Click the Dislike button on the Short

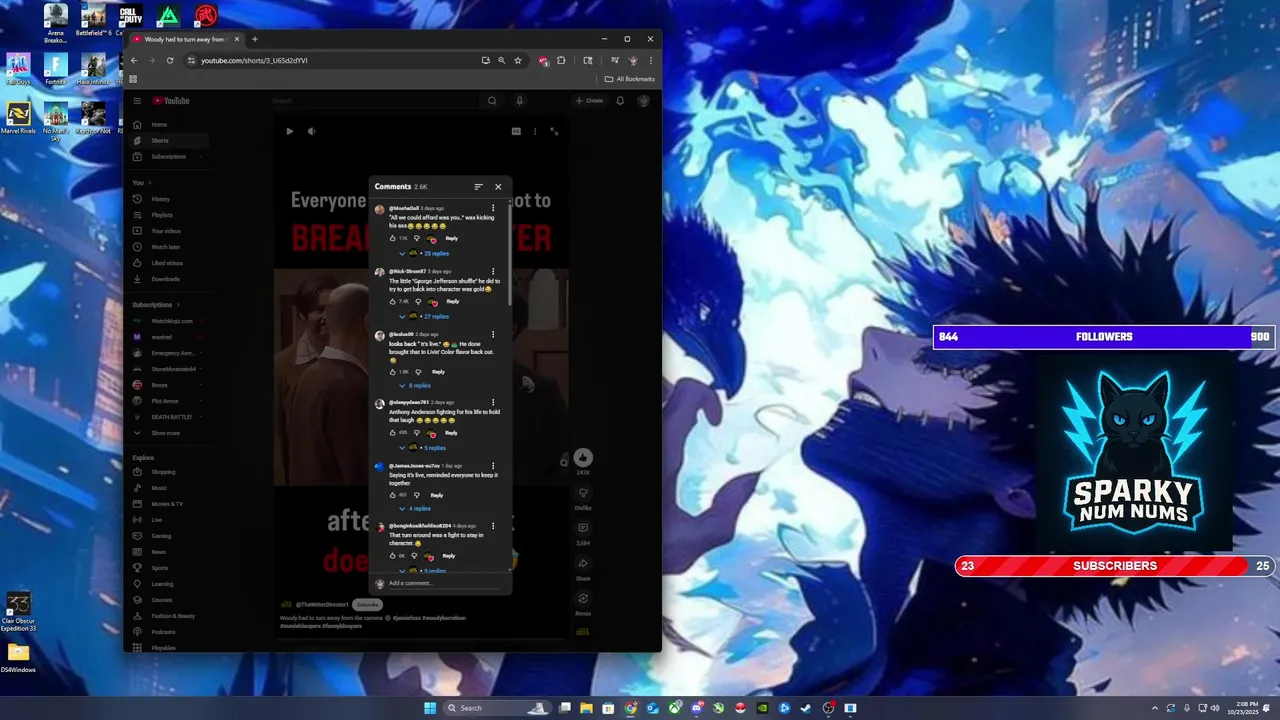pyautogui.click(x=583, y=494)
